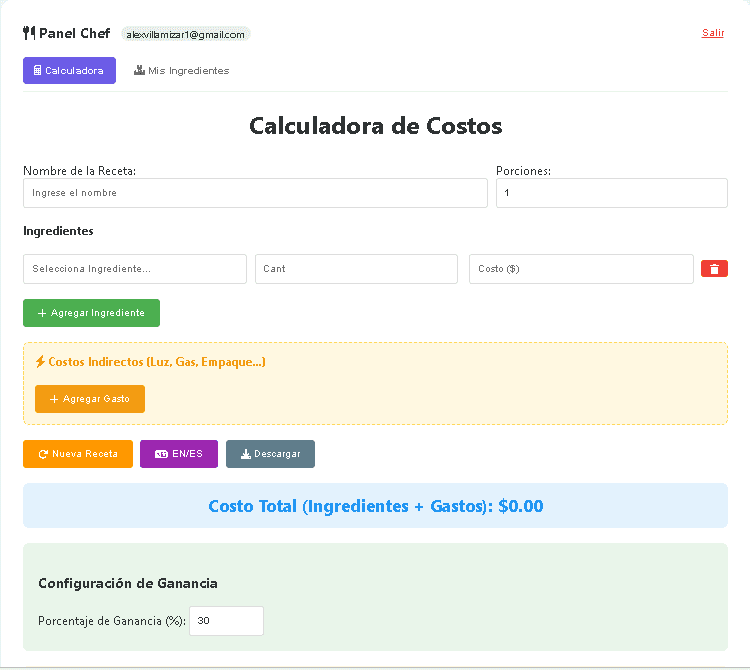Viewport: 750px width, 670px height.
Task: Start a Nueva Receta
Action: 78,454
